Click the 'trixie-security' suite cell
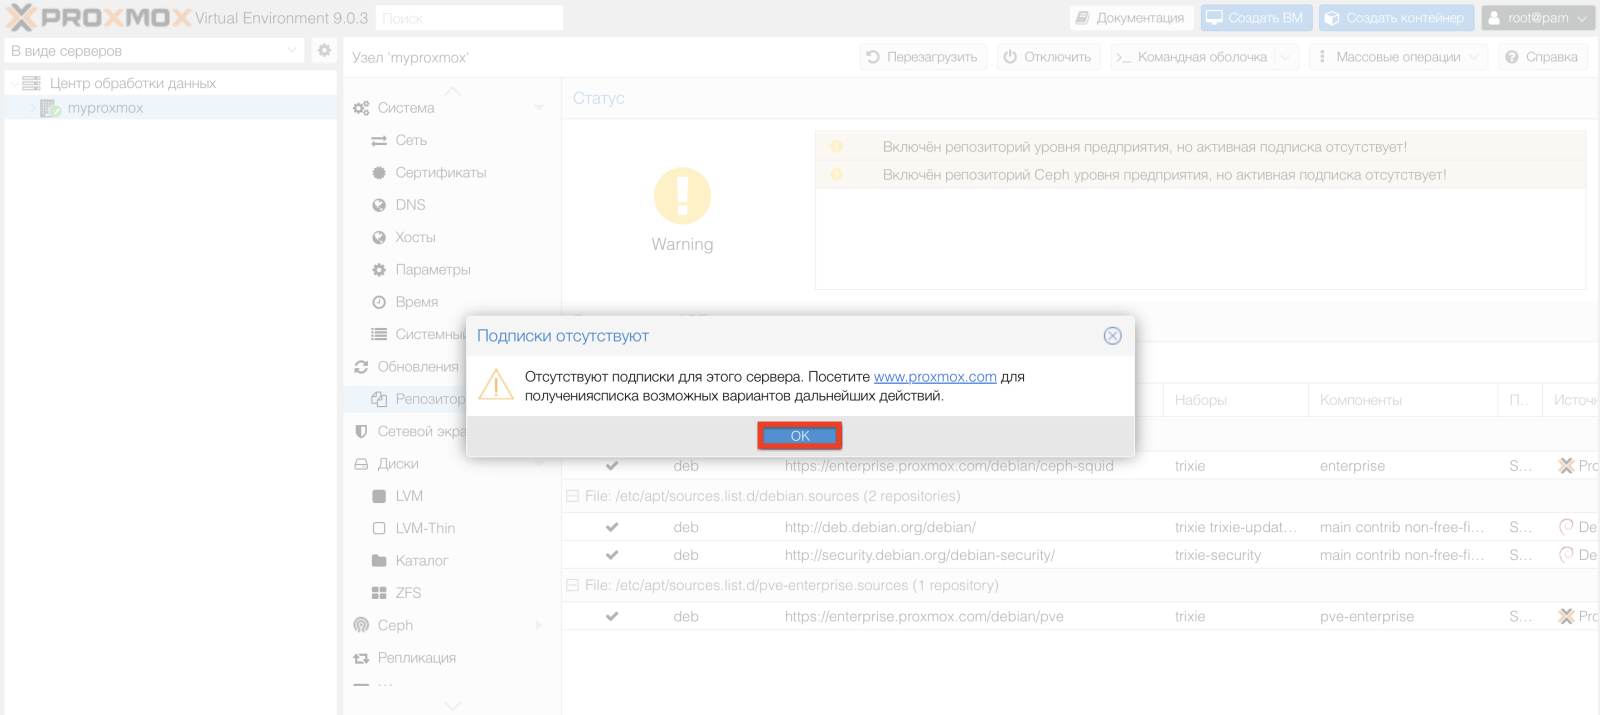 tap(1218, 555)
